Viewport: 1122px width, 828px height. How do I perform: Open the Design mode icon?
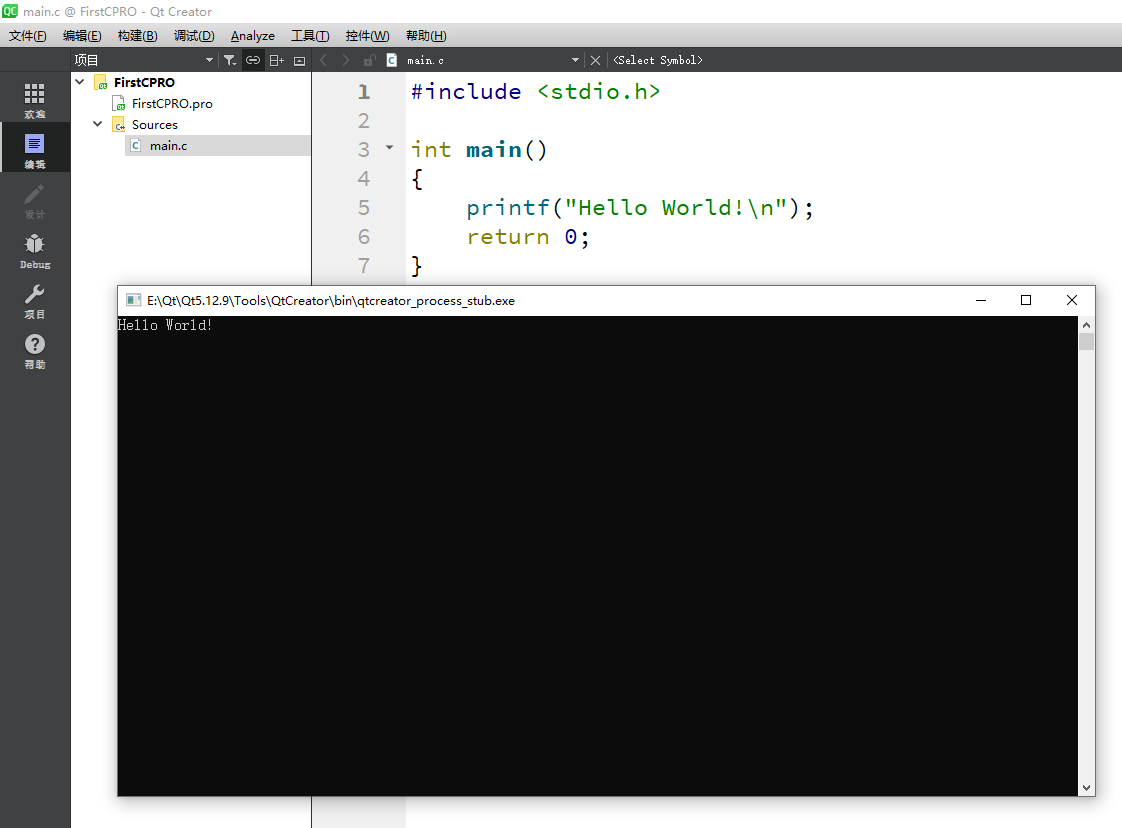click(x=34, y=200)
